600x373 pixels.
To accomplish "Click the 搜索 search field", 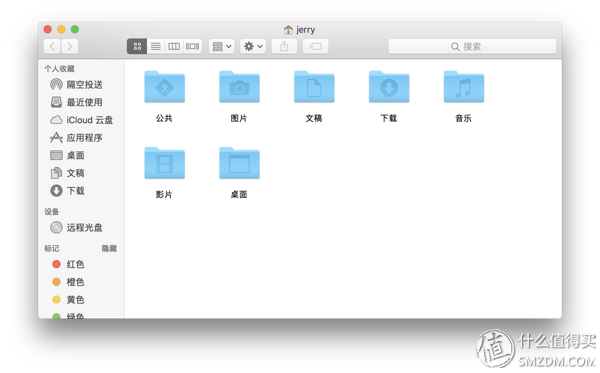I will pyautogui.click(x=472, y=46).
